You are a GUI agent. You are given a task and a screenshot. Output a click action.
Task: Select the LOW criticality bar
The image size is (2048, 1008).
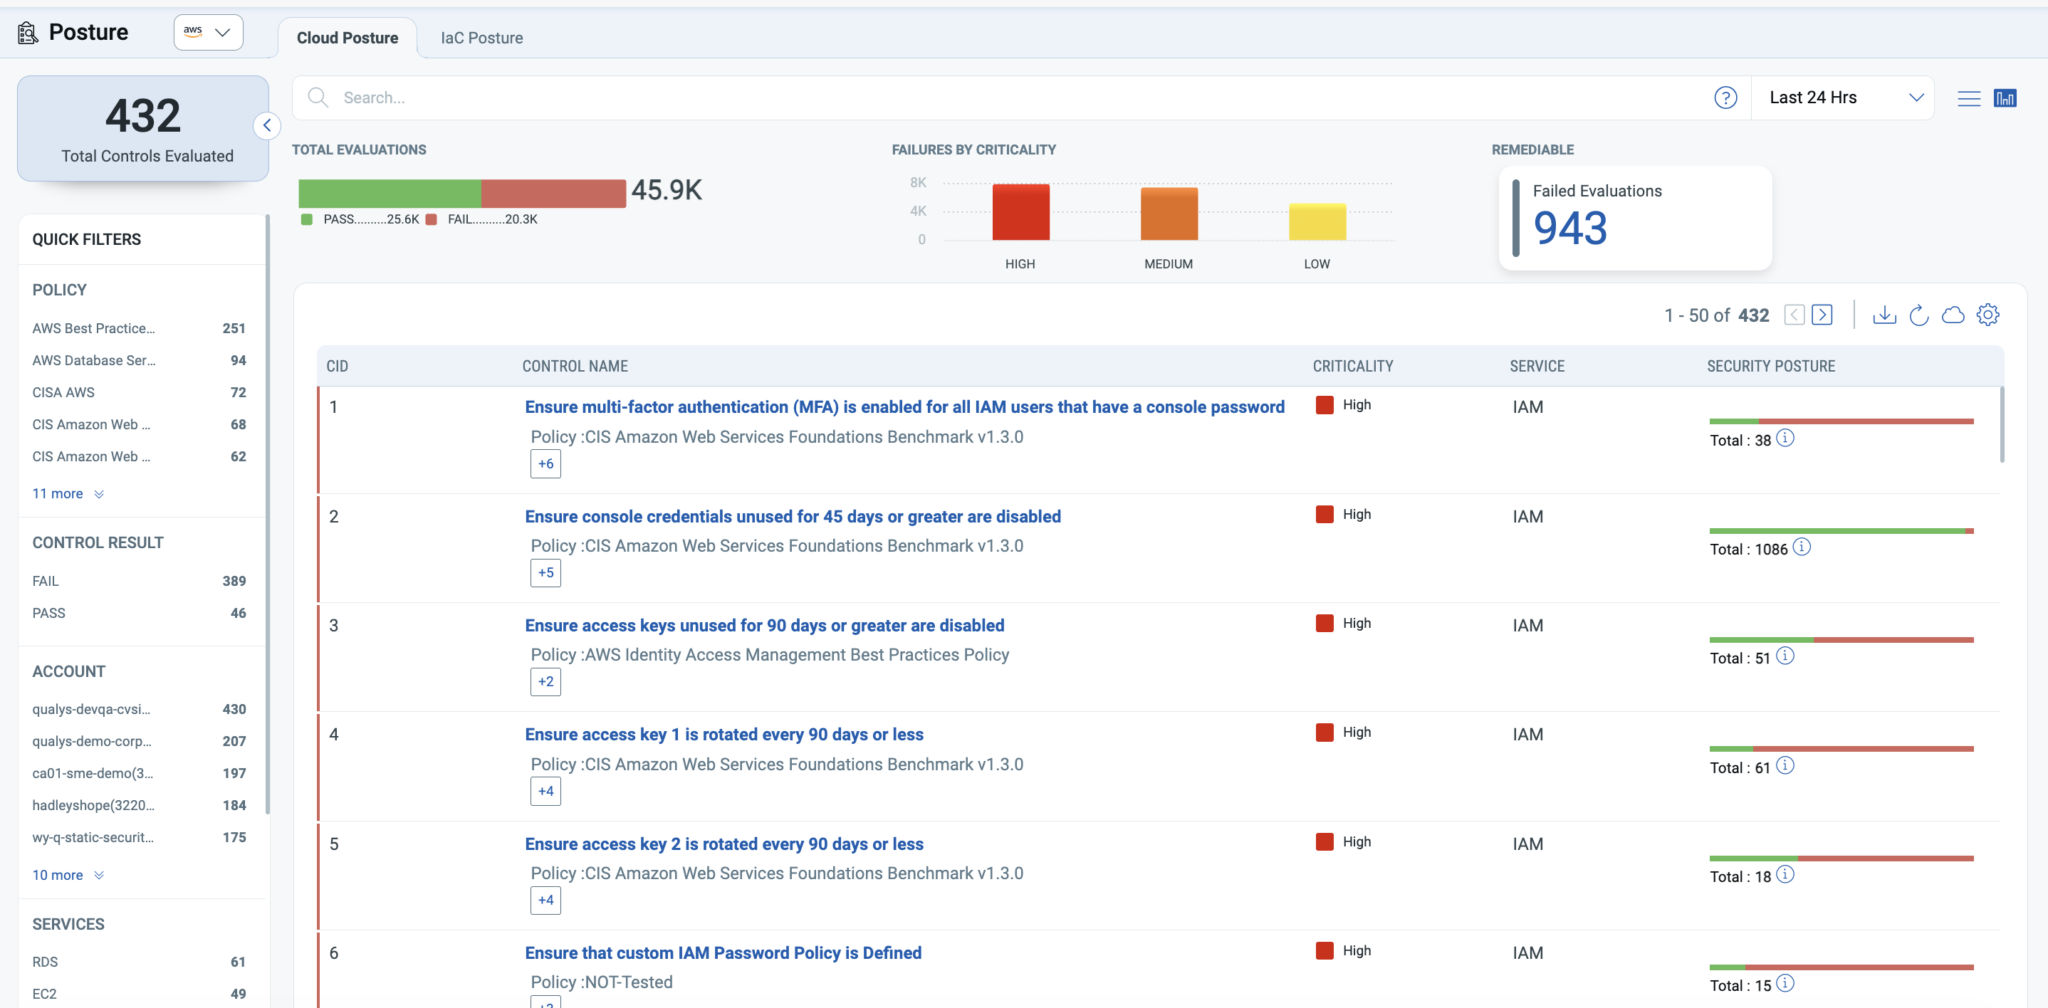1317,222
